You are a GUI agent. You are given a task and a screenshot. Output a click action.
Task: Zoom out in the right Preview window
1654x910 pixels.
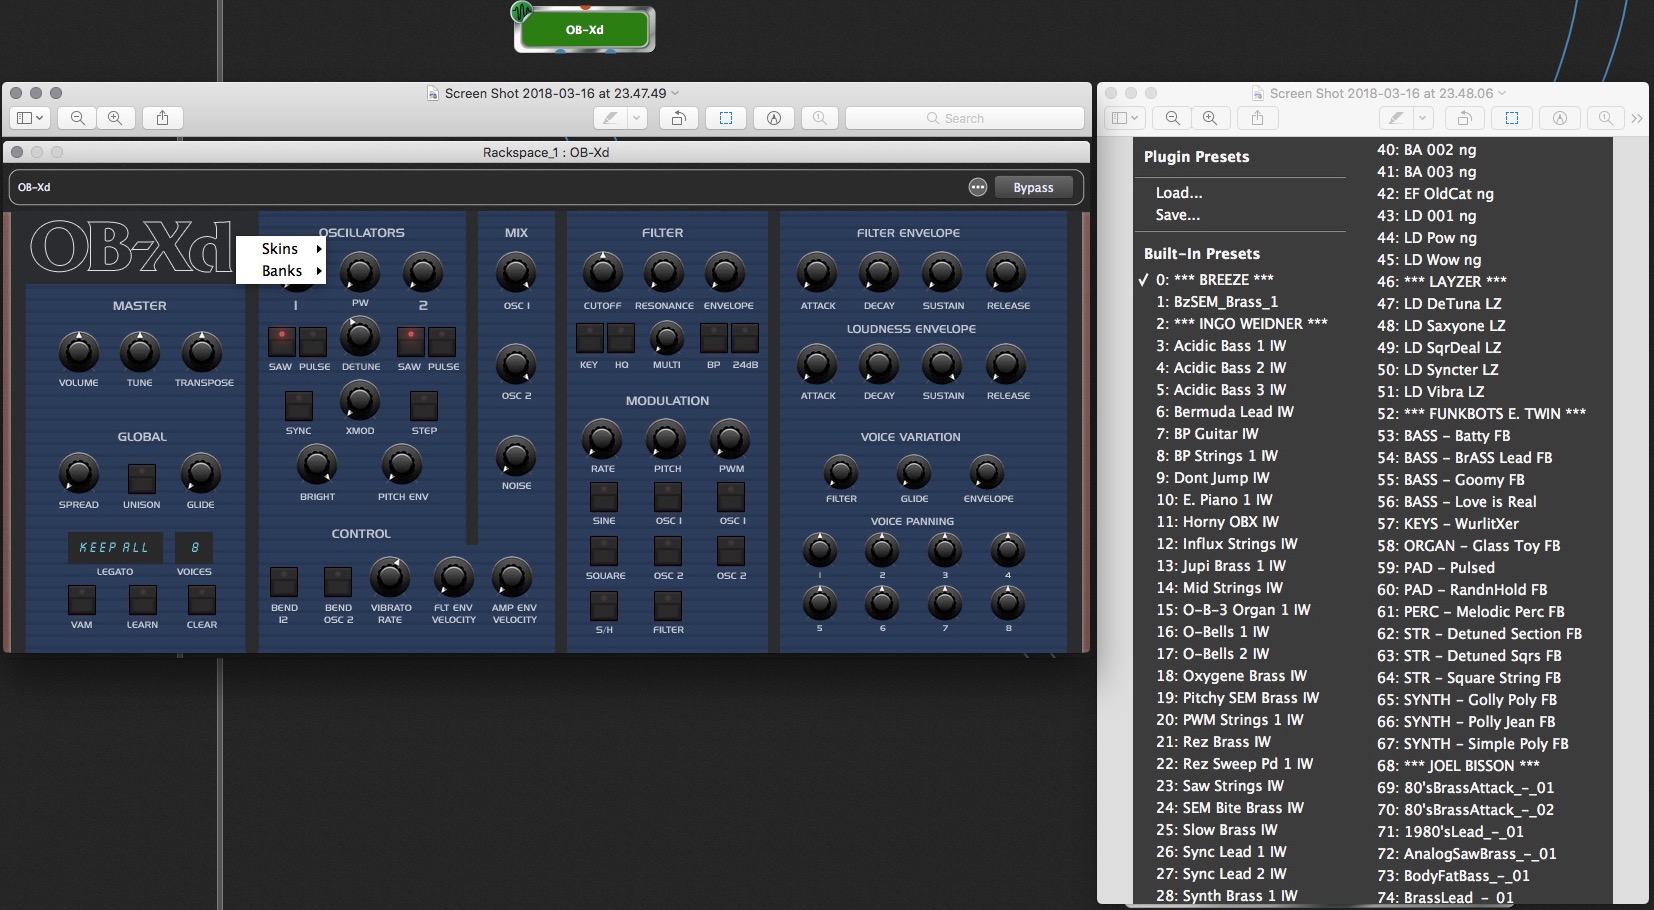pyautogui.click(x=1173, y=118)
